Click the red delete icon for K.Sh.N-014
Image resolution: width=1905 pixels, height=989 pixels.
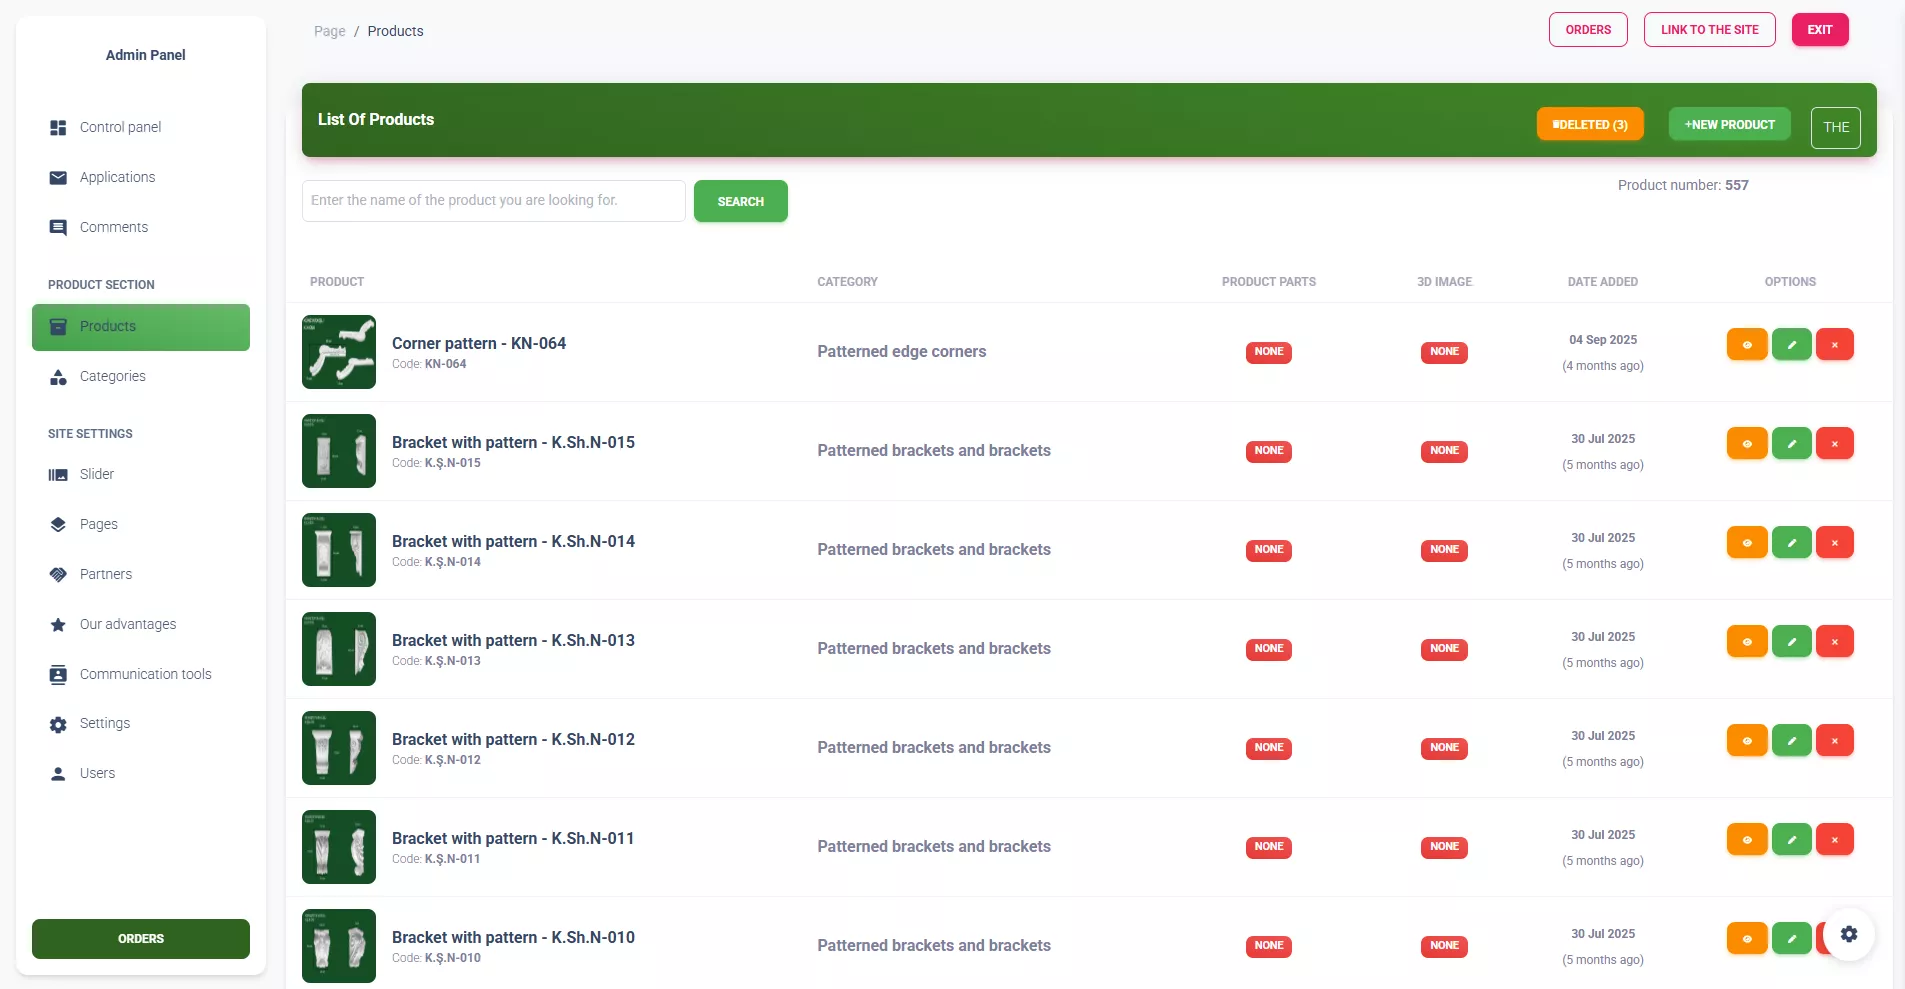1834,543
